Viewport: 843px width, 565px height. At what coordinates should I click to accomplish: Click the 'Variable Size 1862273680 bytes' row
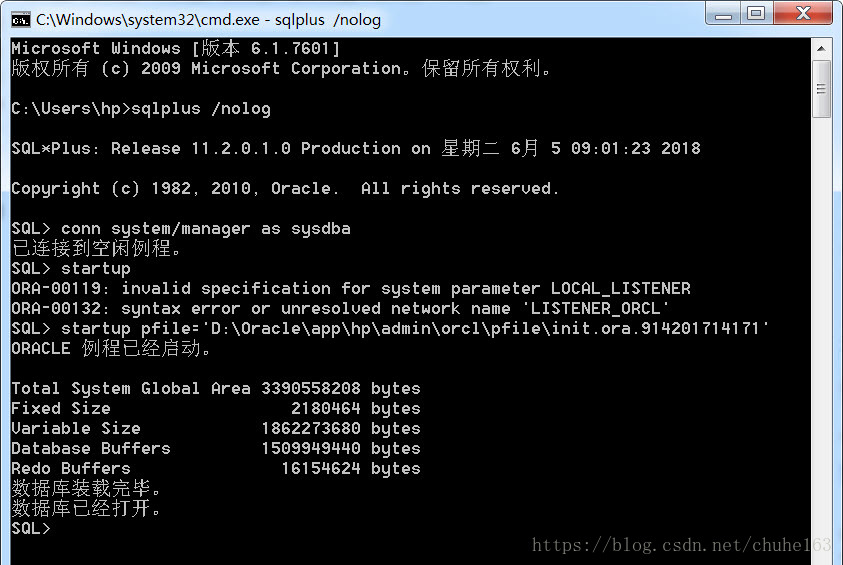tap(216, 428)
